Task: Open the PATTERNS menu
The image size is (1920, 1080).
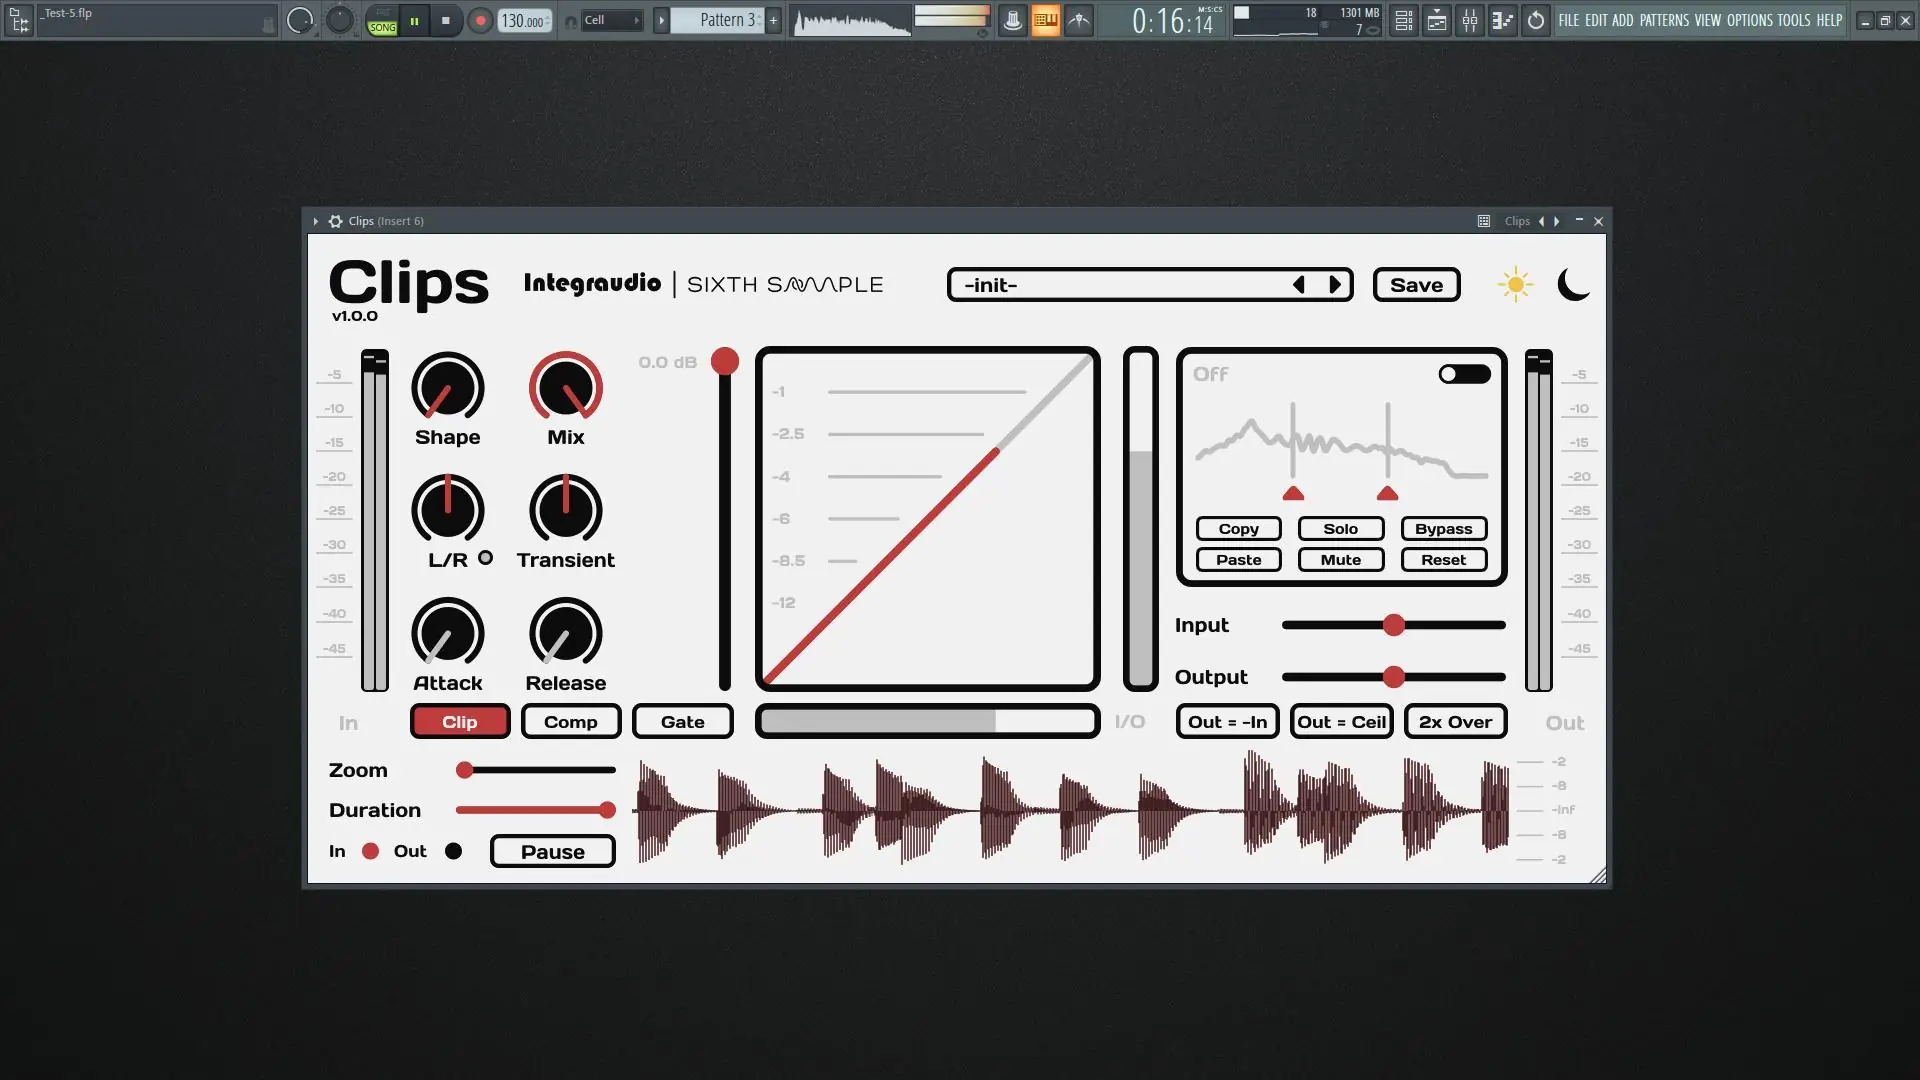Action: (x=1663, y=20)
